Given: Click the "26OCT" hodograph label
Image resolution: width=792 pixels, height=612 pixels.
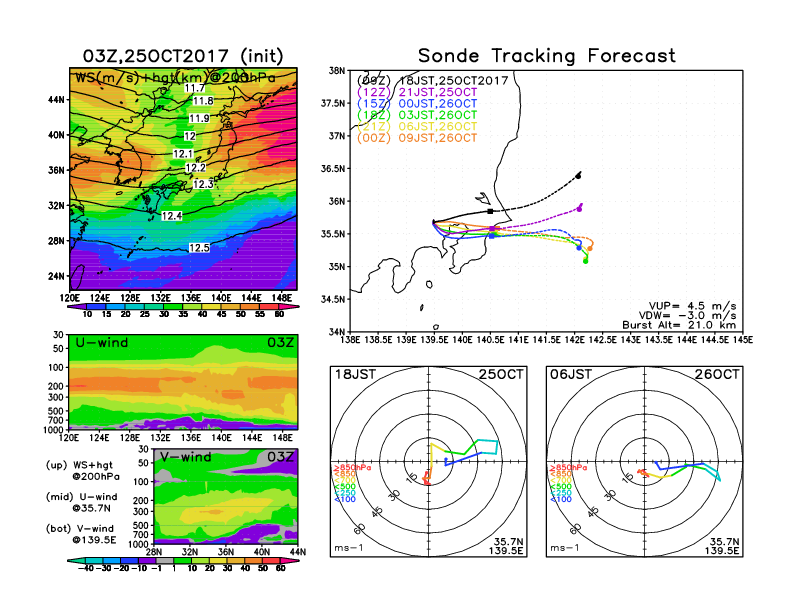Looking at the screenshot, I should [x=717, y=374].
